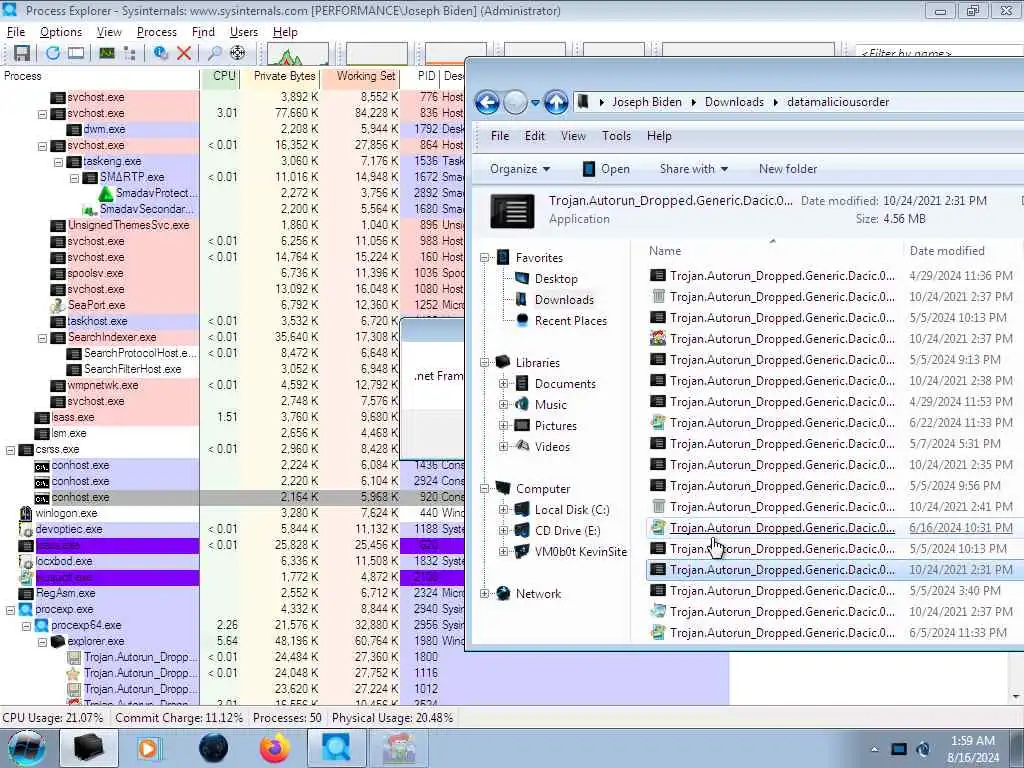Click the red X Kill Process icon
This screenshot has width=1024, height=768.
[184, 53]
